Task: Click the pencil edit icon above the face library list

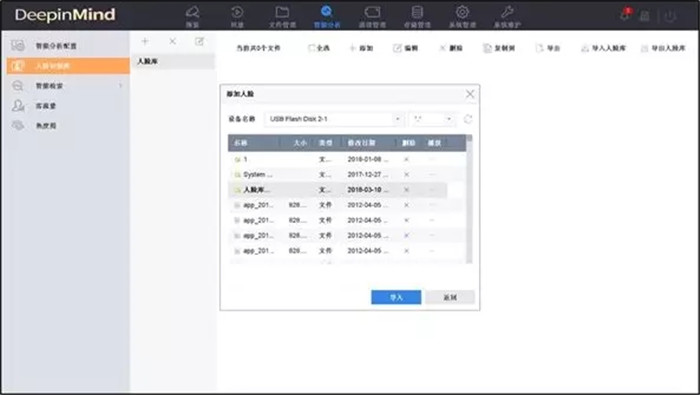Action: [x=199, y=42]
